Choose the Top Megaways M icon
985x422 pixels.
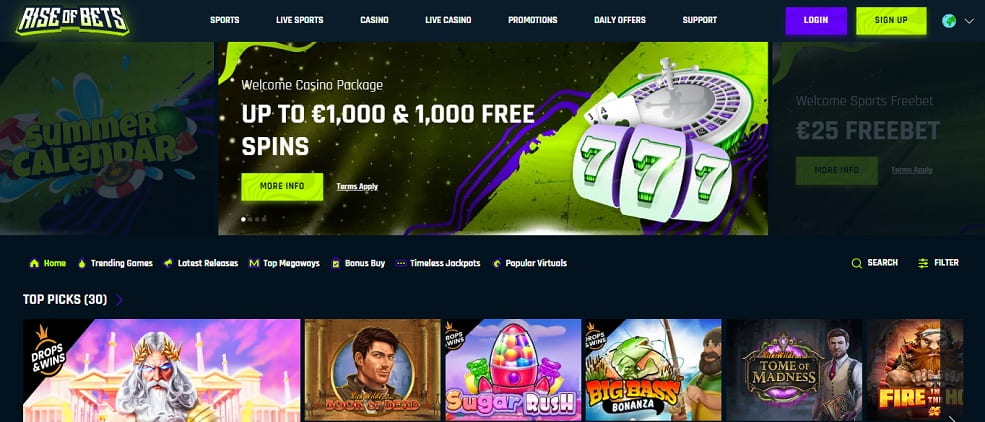254,263
